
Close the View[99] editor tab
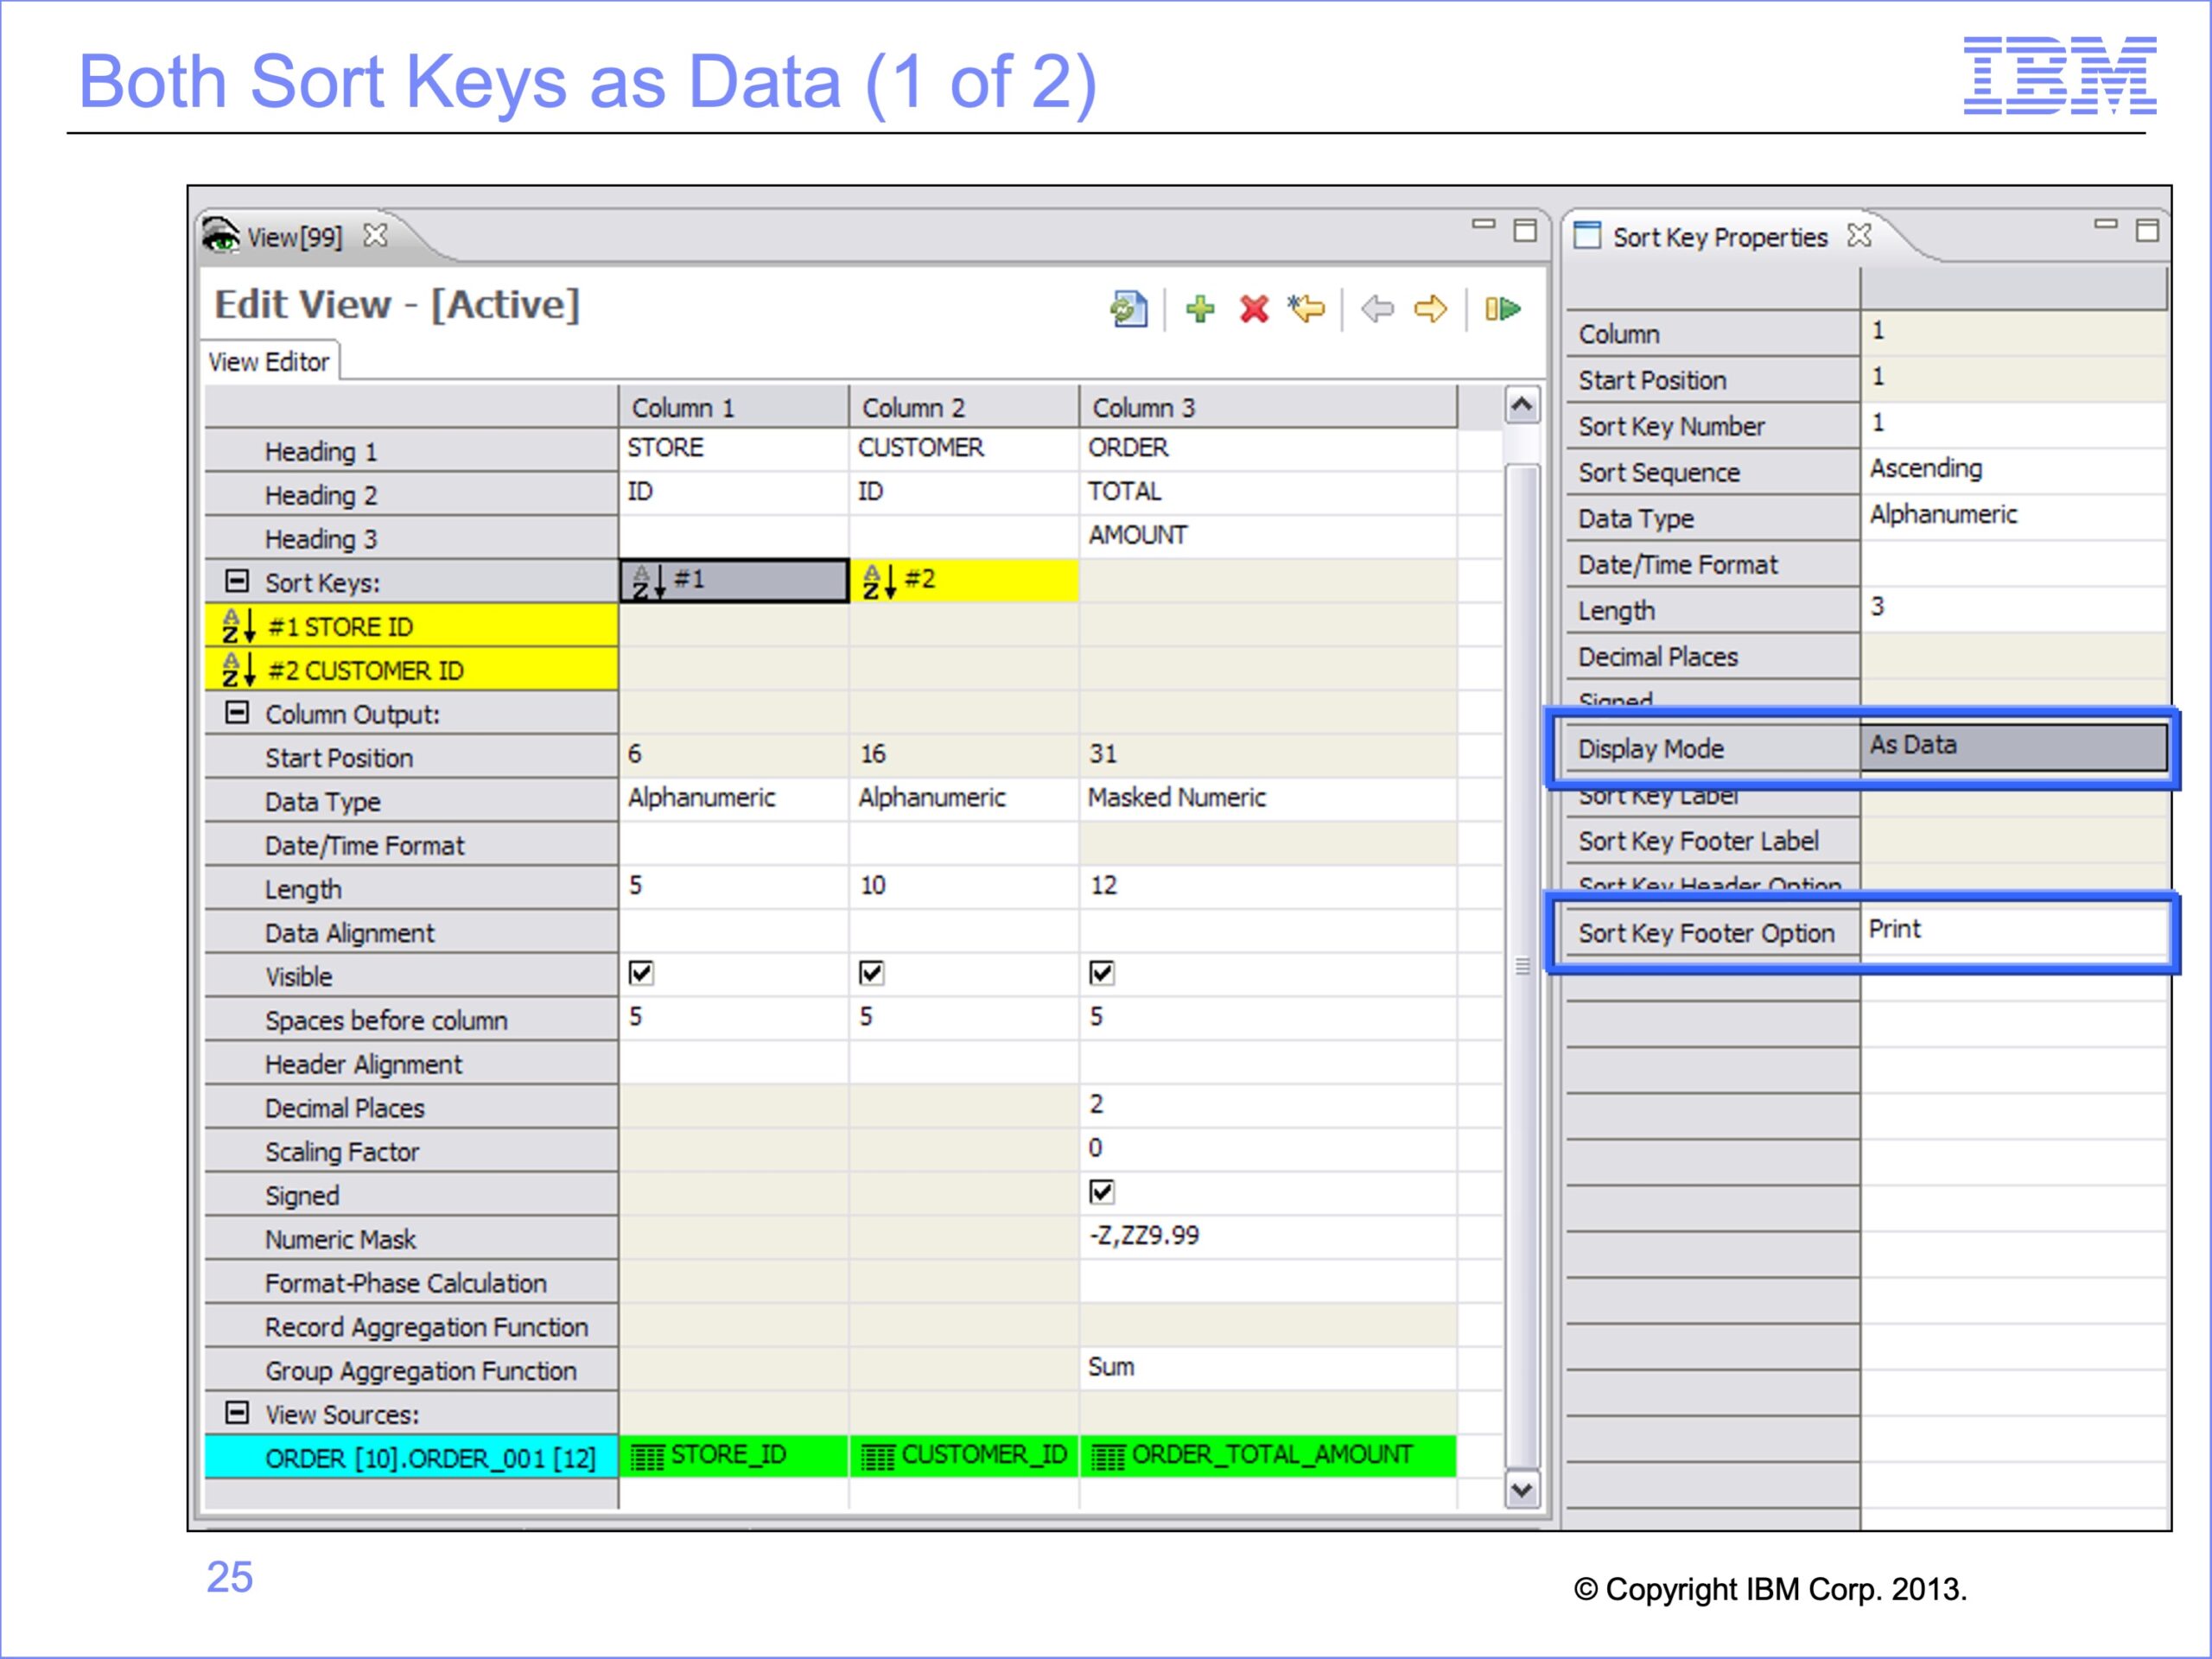375,236
